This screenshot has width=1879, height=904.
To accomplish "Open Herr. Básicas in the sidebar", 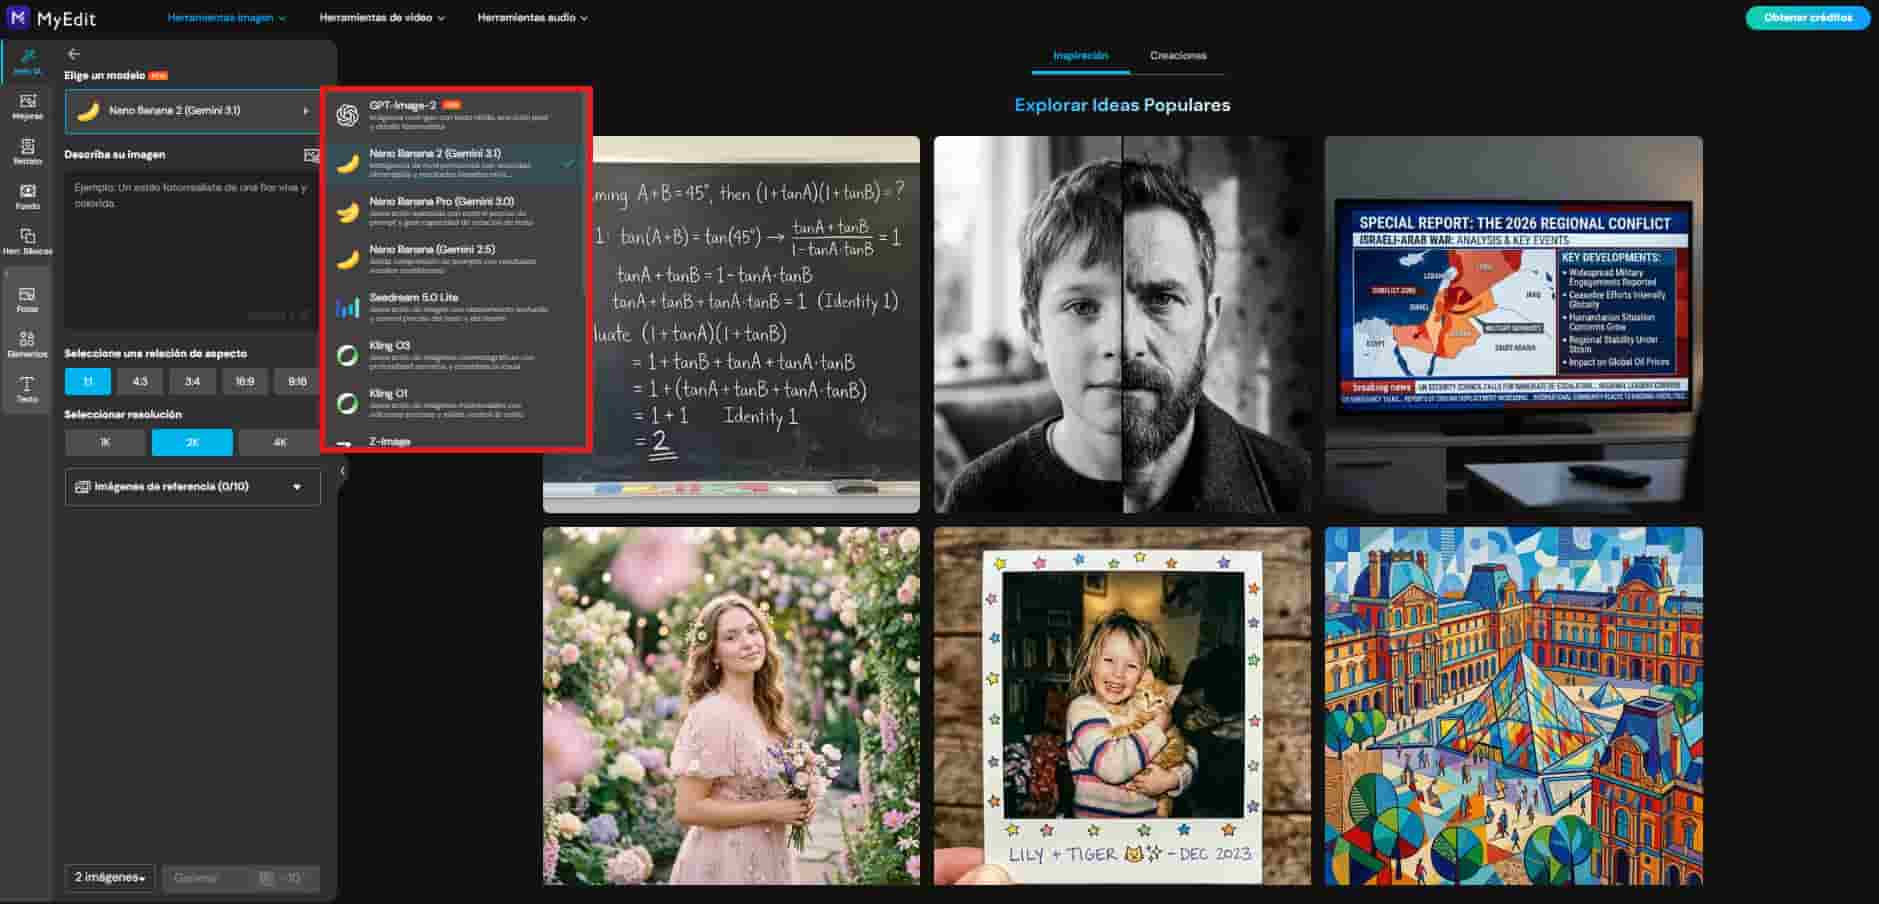I will pos(28,241).
